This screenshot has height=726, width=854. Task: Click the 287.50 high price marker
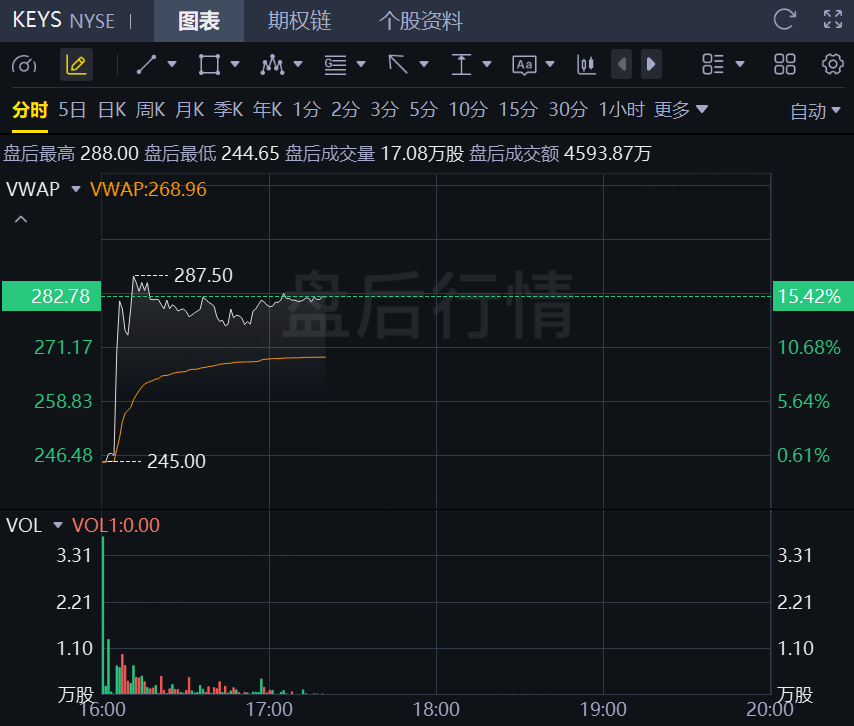pyautogui.click(x=203, y=275)
